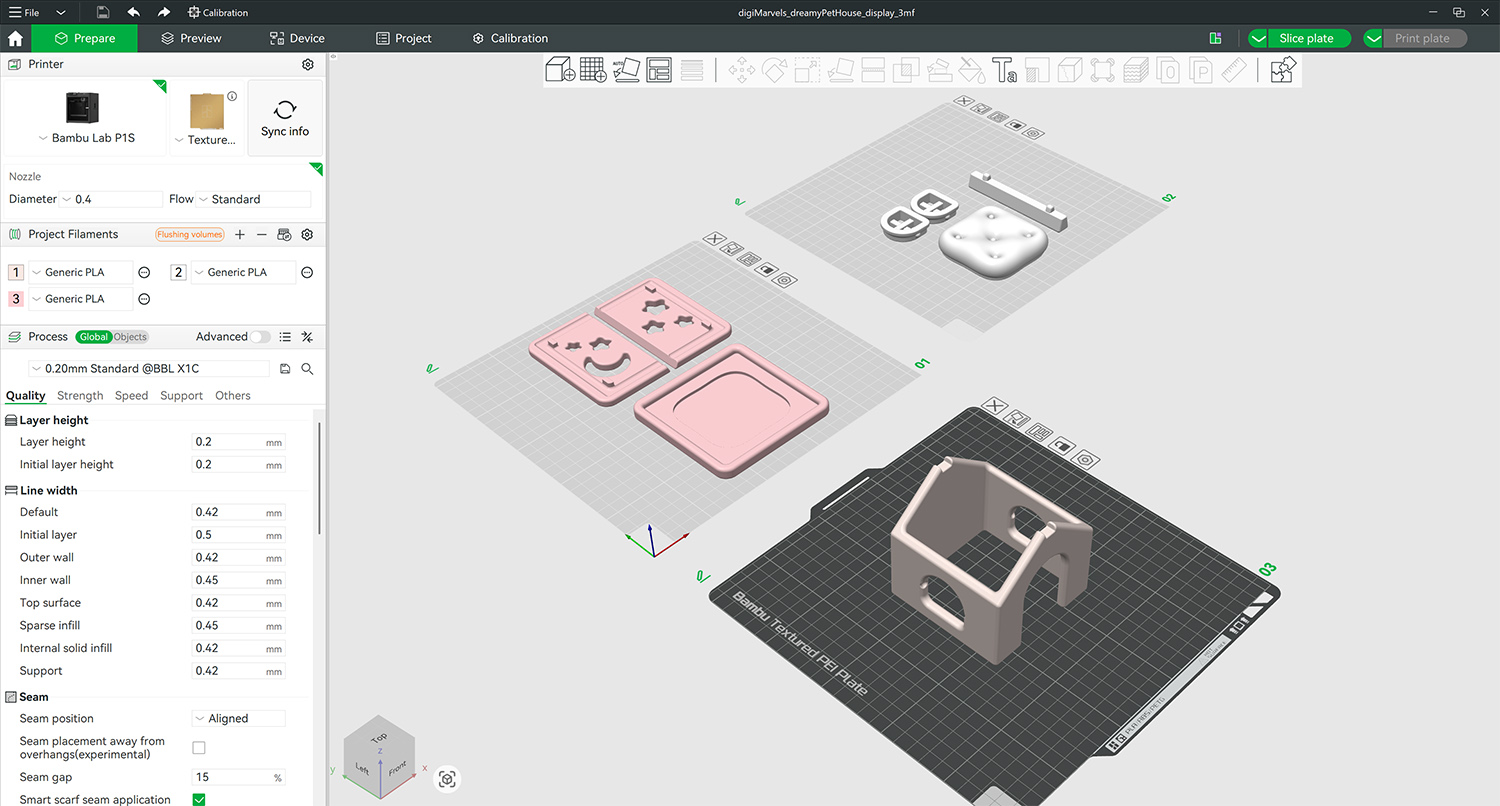Open the Text shape tool
The image size is (1500, 806).
(1004, 70)
